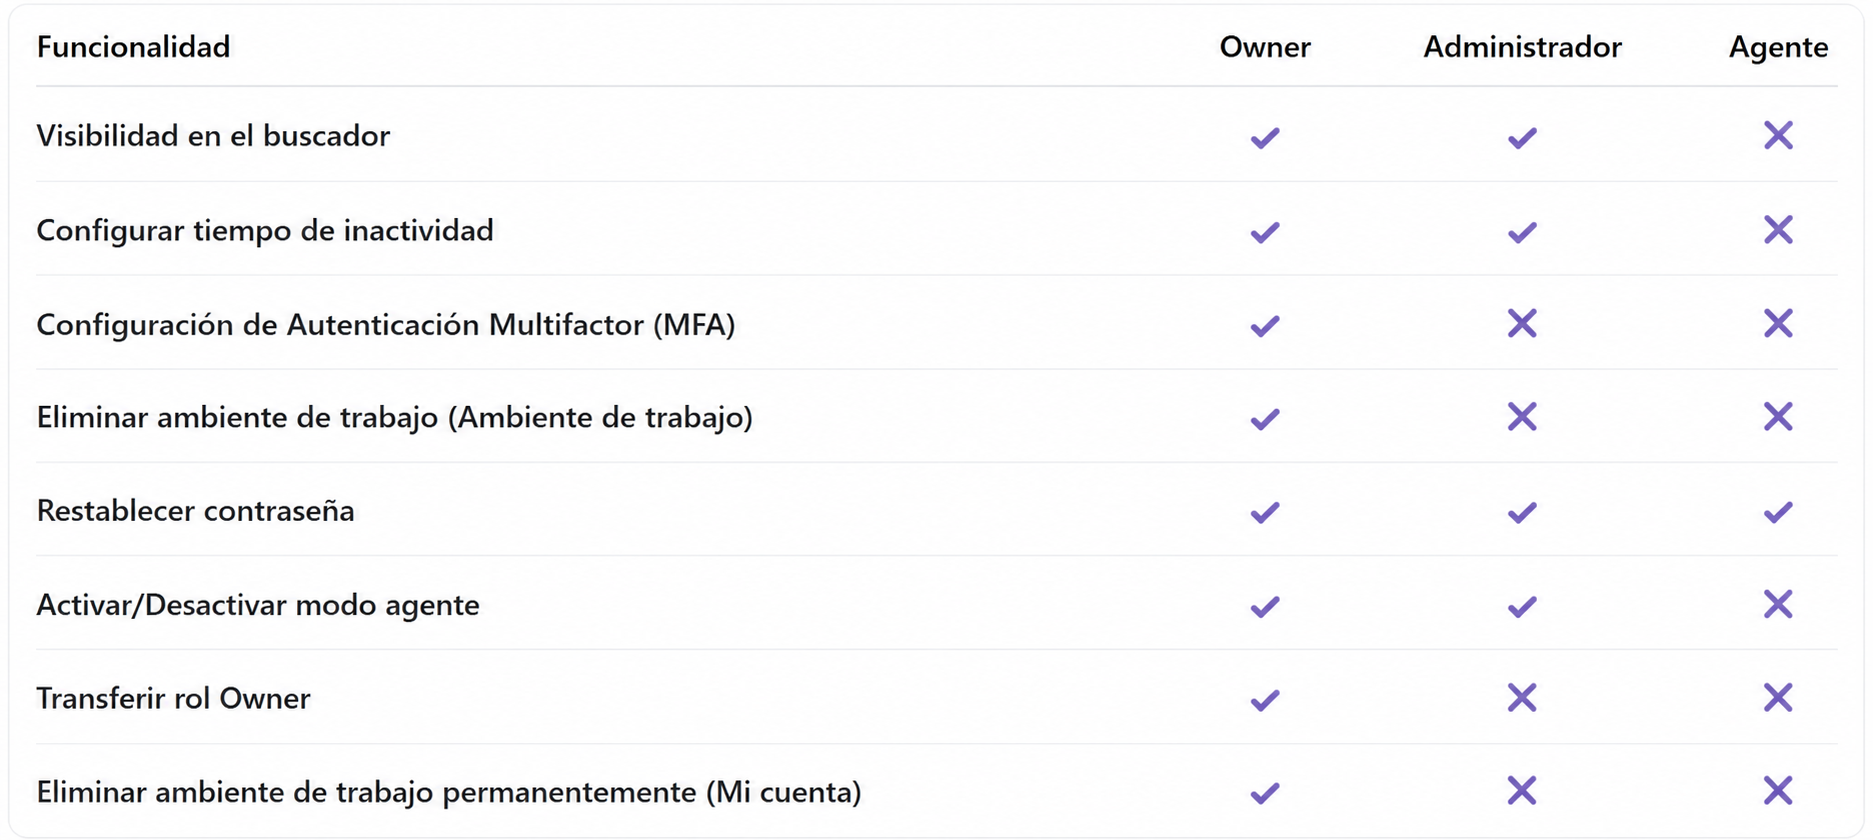Click Agente checkmark in Restablecer contraseña row
The width and height of the screenshot is (1873, 840).
coord(1778,513)
